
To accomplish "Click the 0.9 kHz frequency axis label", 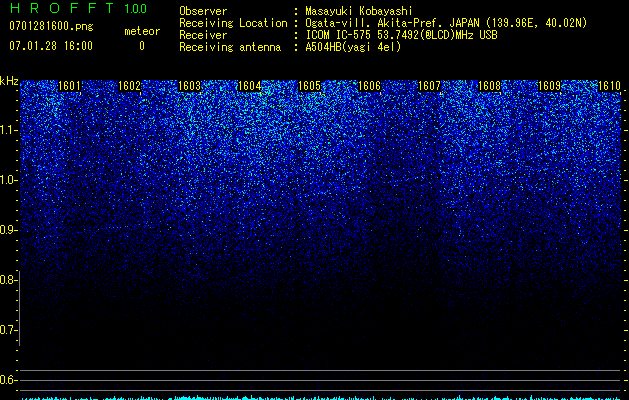I will click(x=9, y=230).
